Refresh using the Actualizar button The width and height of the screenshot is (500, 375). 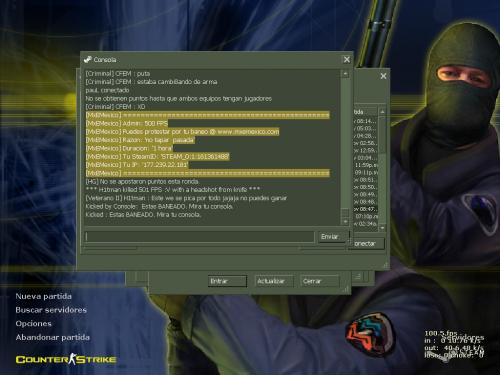coord(274,281)
